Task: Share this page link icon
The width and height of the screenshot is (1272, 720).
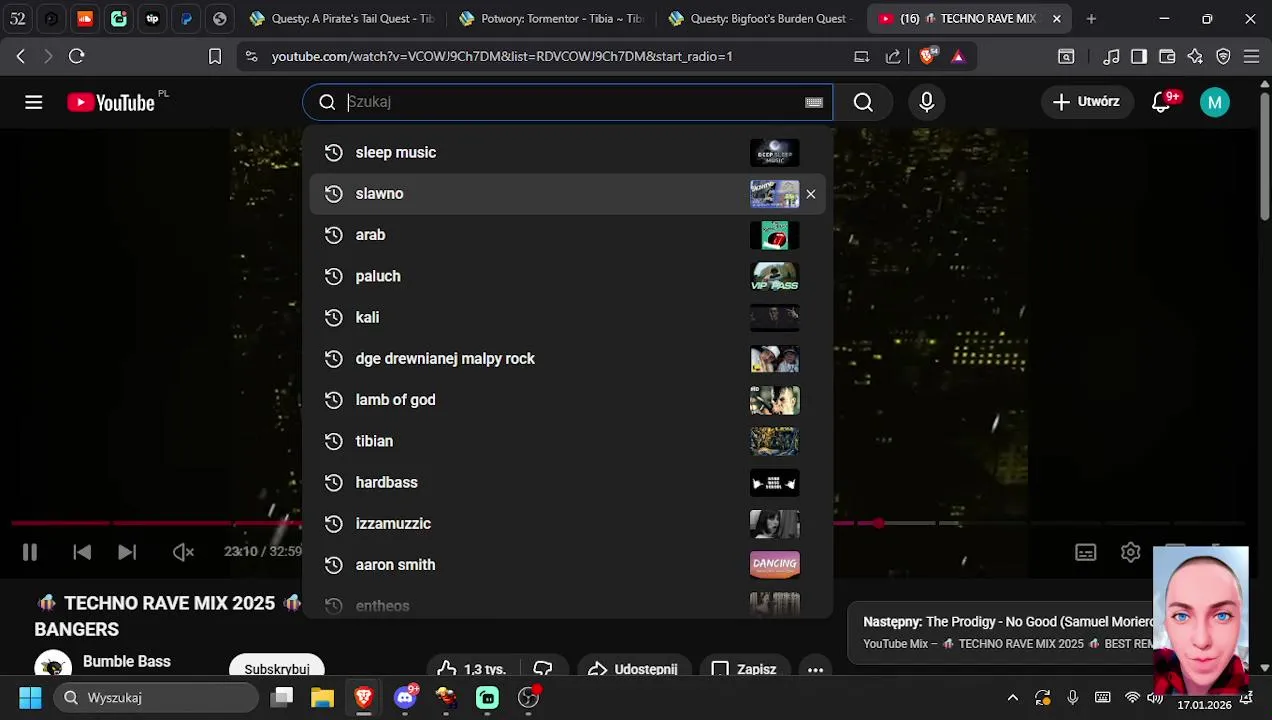Action: [x=893, y=57]
